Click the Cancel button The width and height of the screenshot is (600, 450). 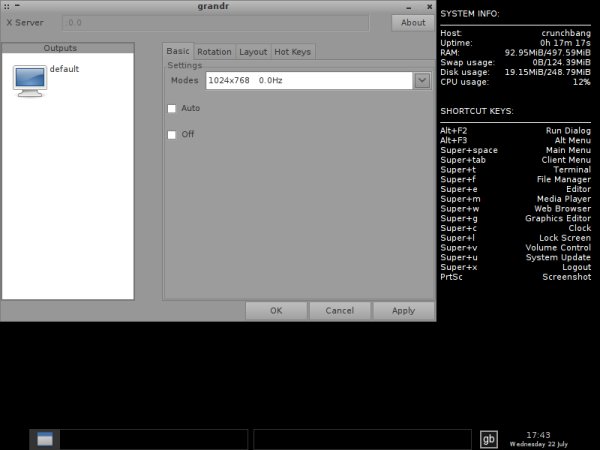click(340, 311)
